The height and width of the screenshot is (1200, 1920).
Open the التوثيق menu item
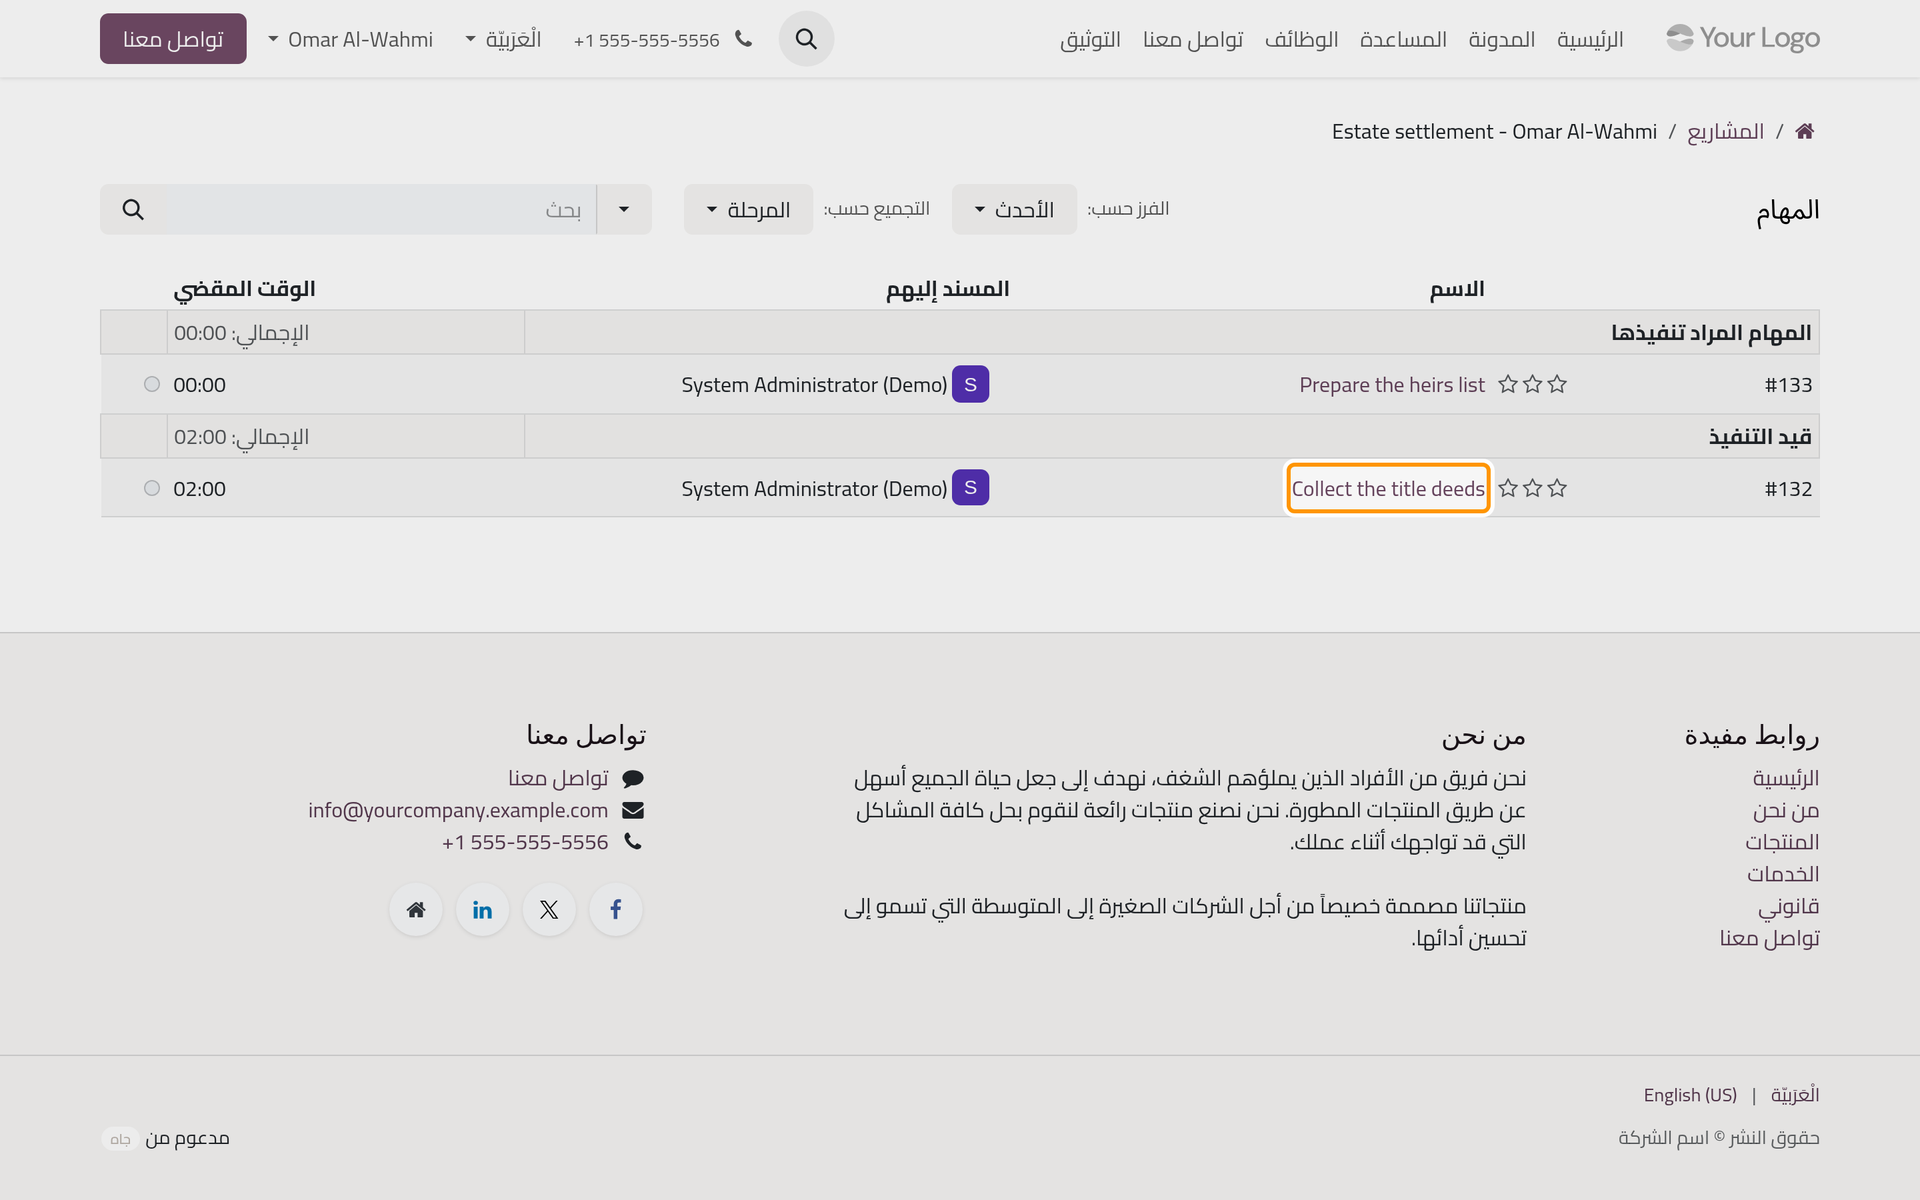click(x=1090, y=39)
